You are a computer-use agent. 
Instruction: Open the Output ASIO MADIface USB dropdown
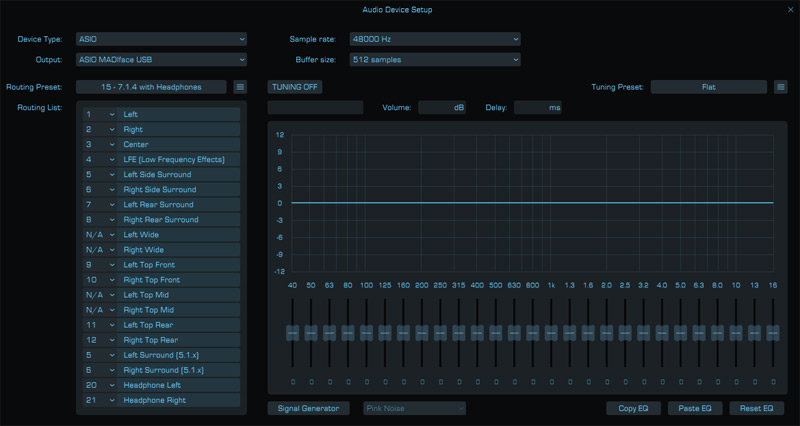(x=161, y=60)
